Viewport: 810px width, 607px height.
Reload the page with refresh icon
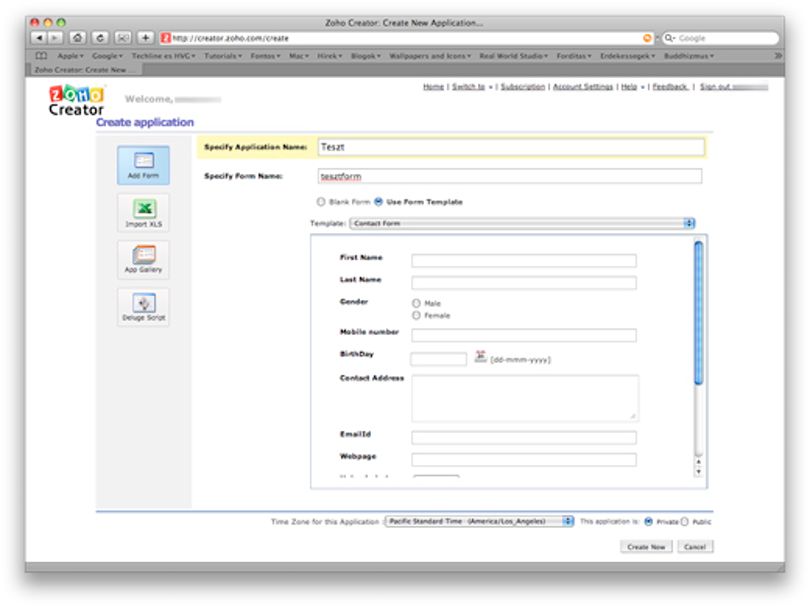click(100, 38)
